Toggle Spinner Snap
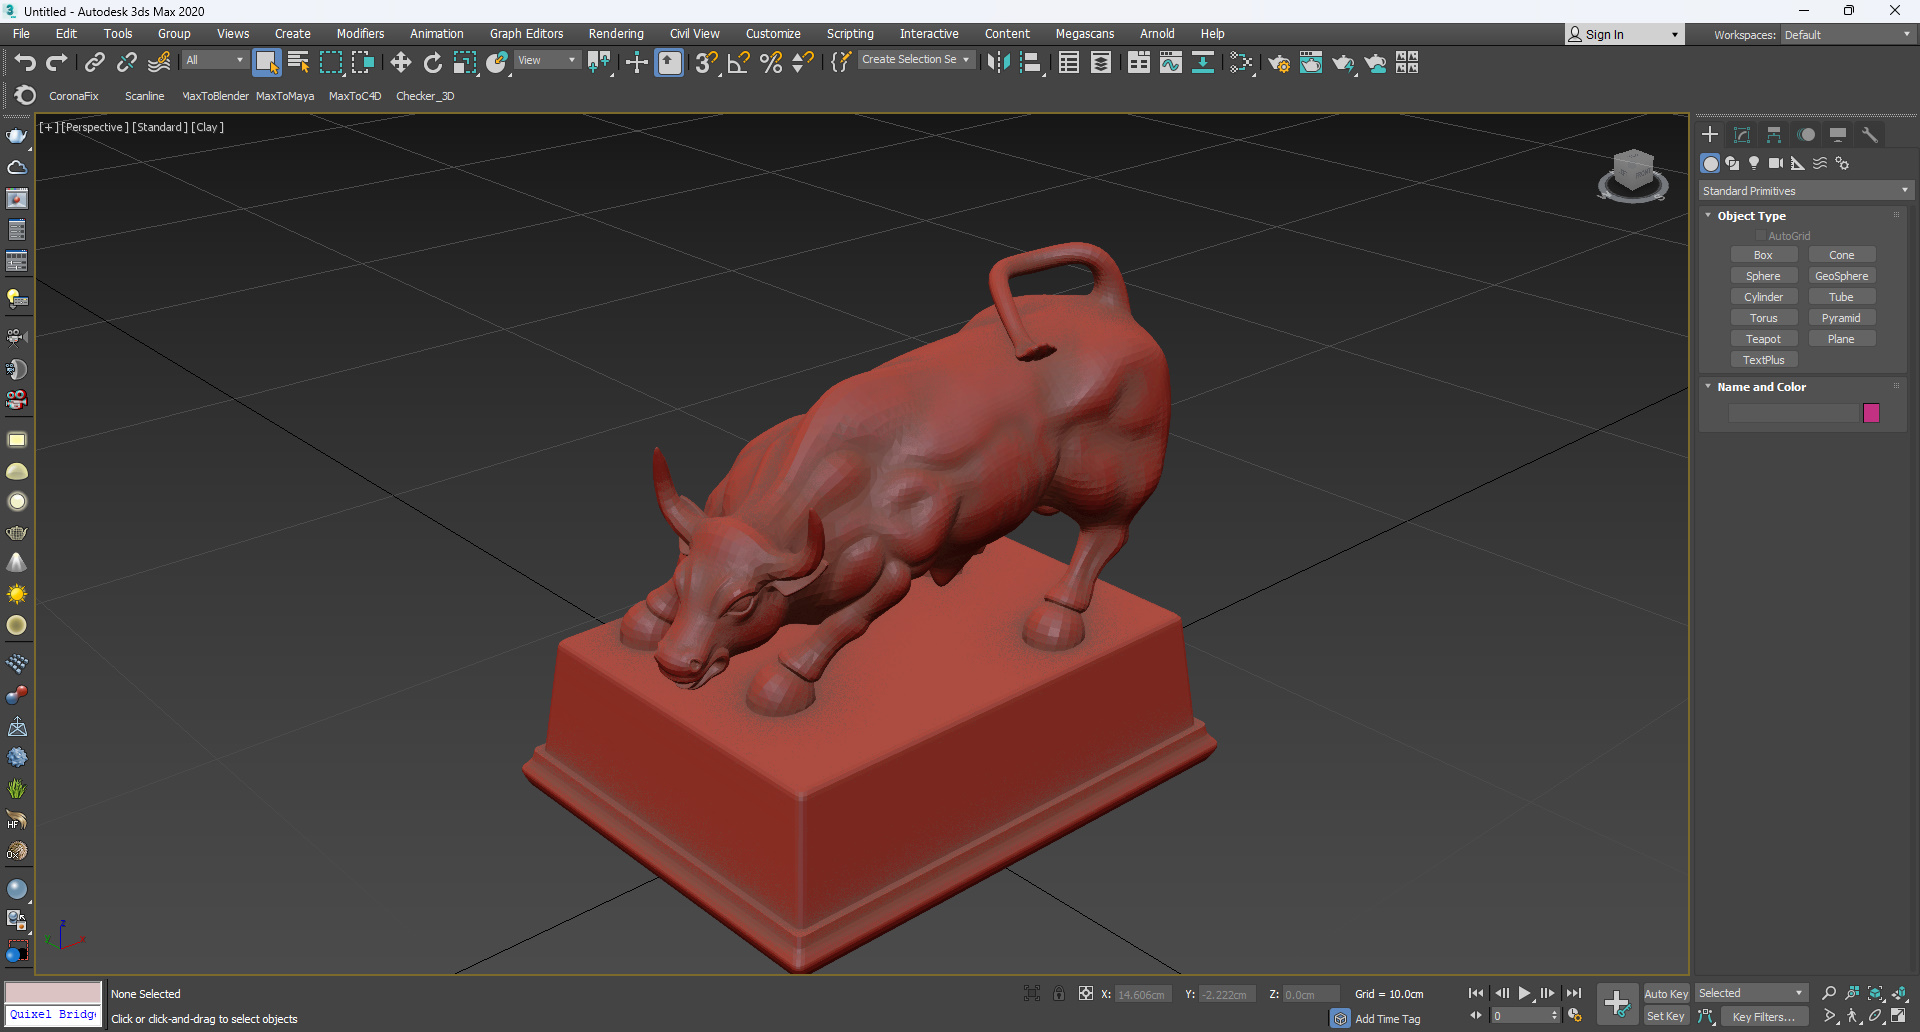 803,63
